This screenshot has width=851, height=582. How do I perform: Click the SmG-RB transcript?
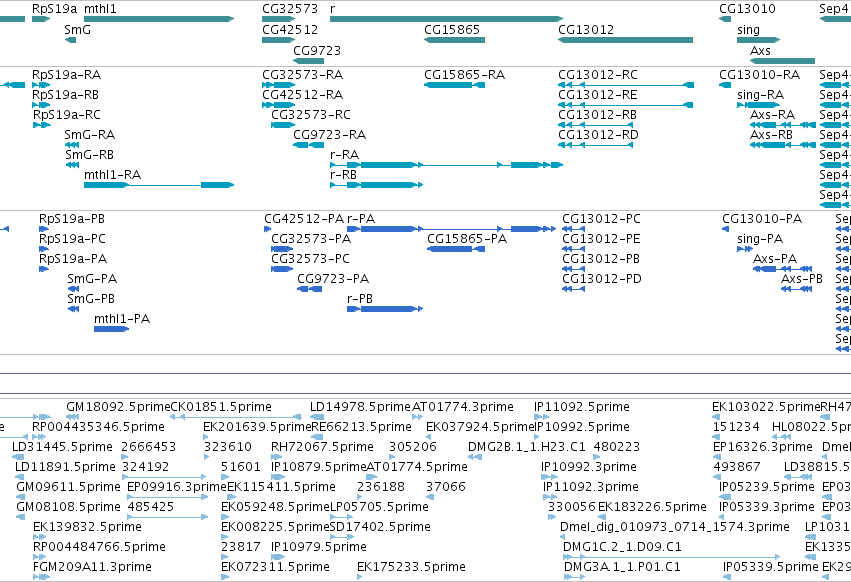coord(72,165)
